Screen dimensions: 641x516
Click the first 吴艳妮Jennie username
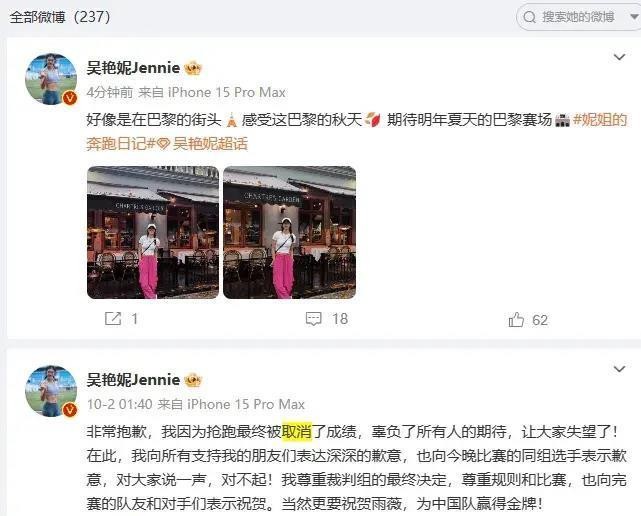[133, 67]
